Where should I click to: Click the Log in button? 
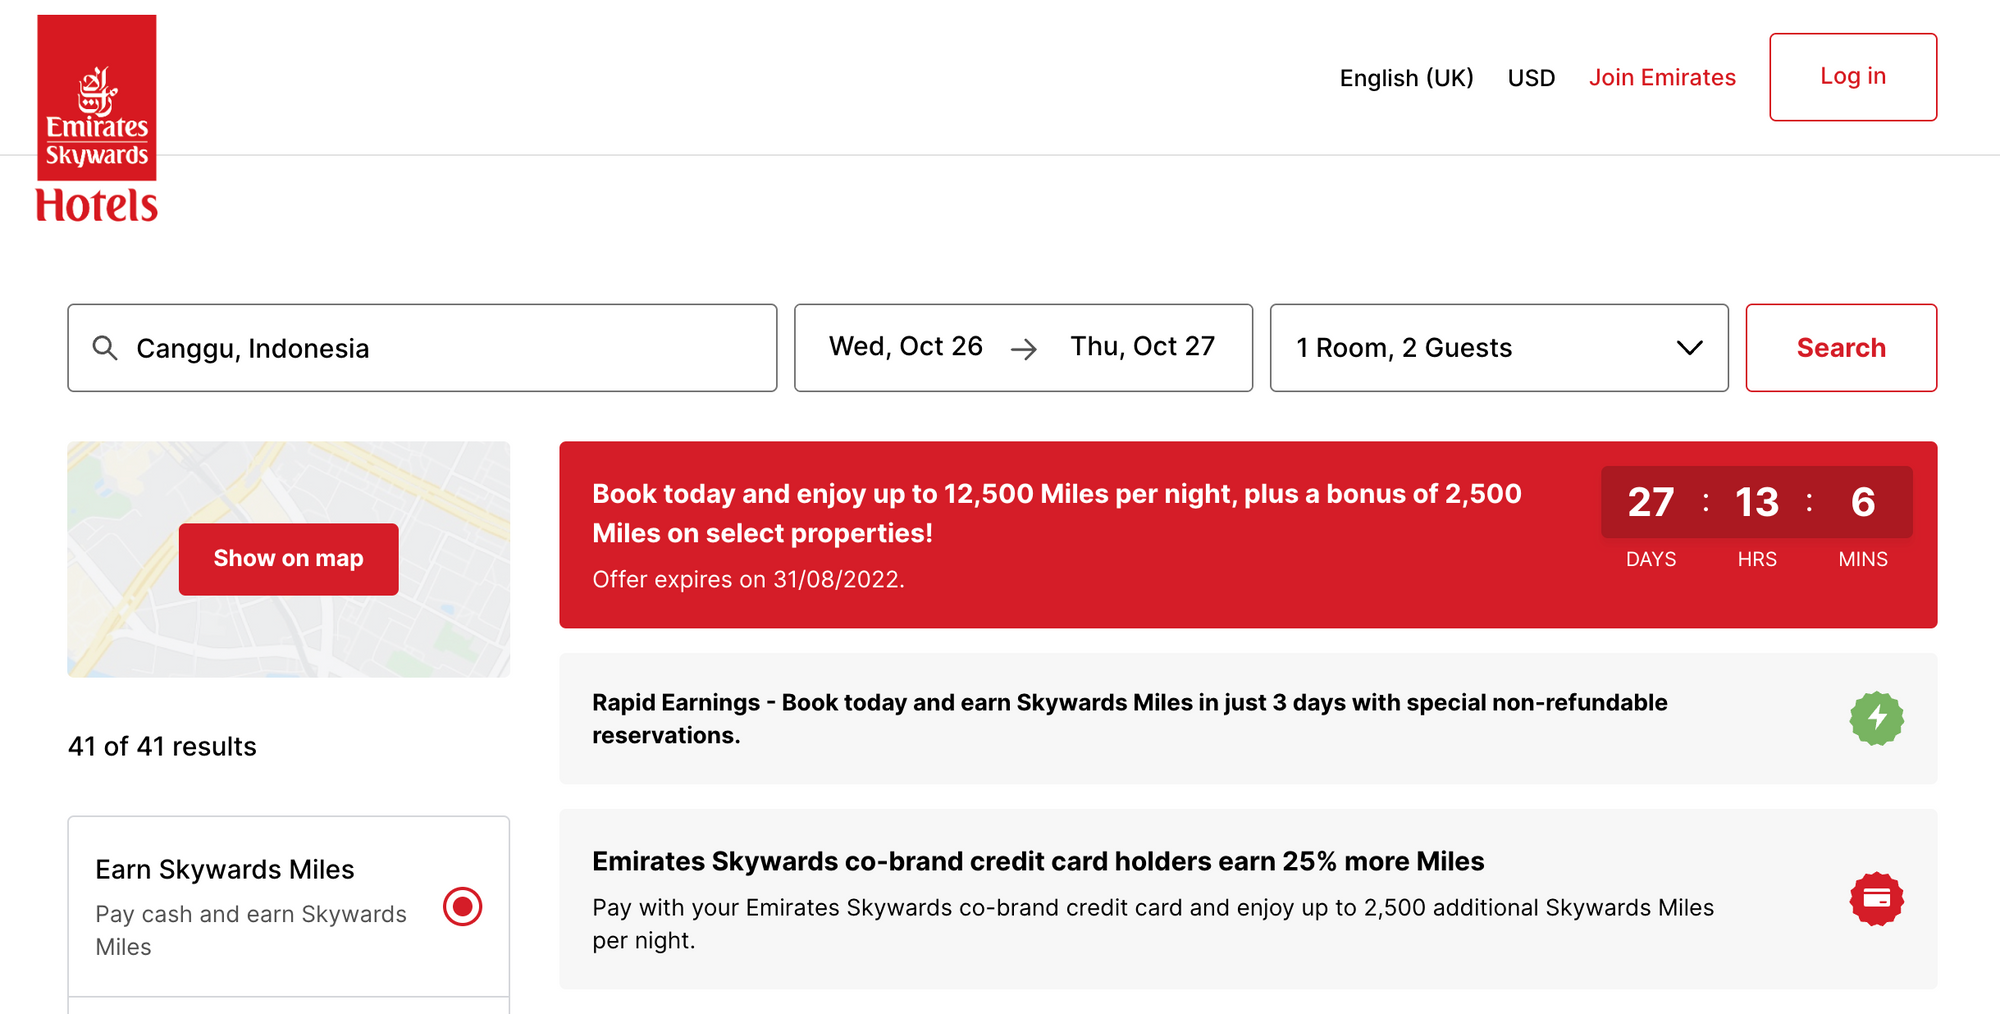1853,77
